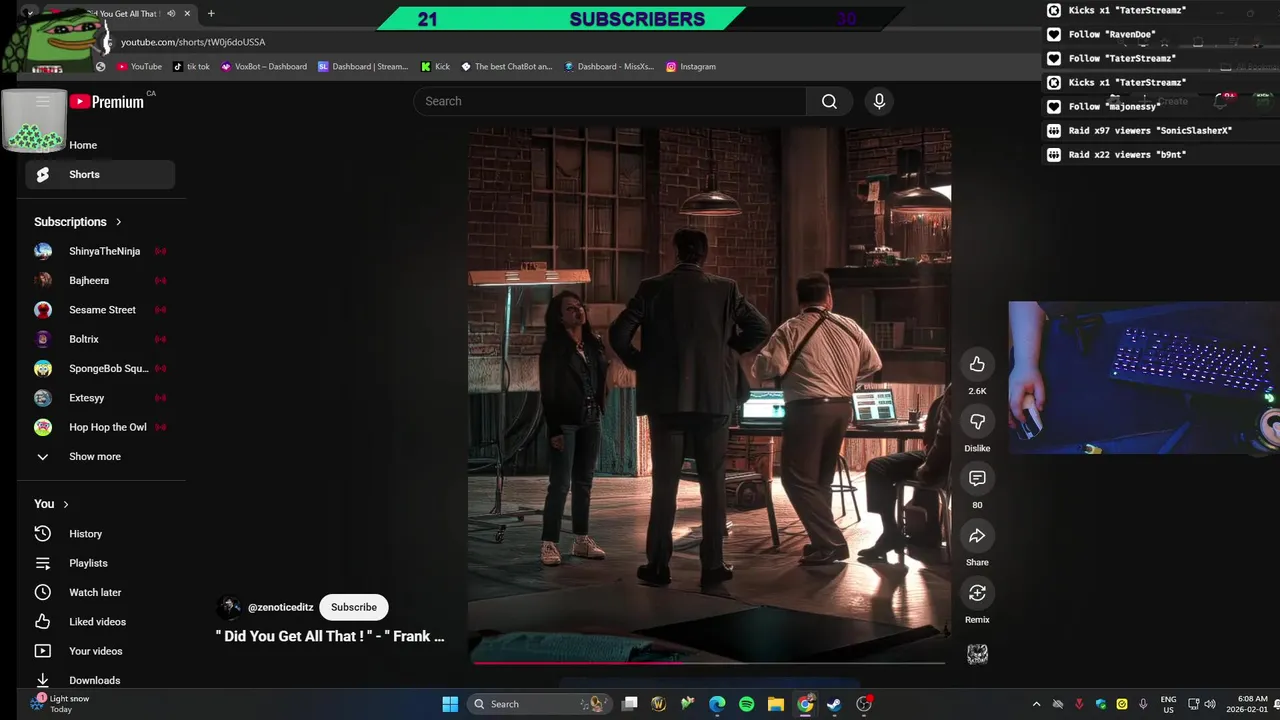Click the Short title 'Did You Get All That'
This screenshot has width=1280, height=720.
(330, 636)
